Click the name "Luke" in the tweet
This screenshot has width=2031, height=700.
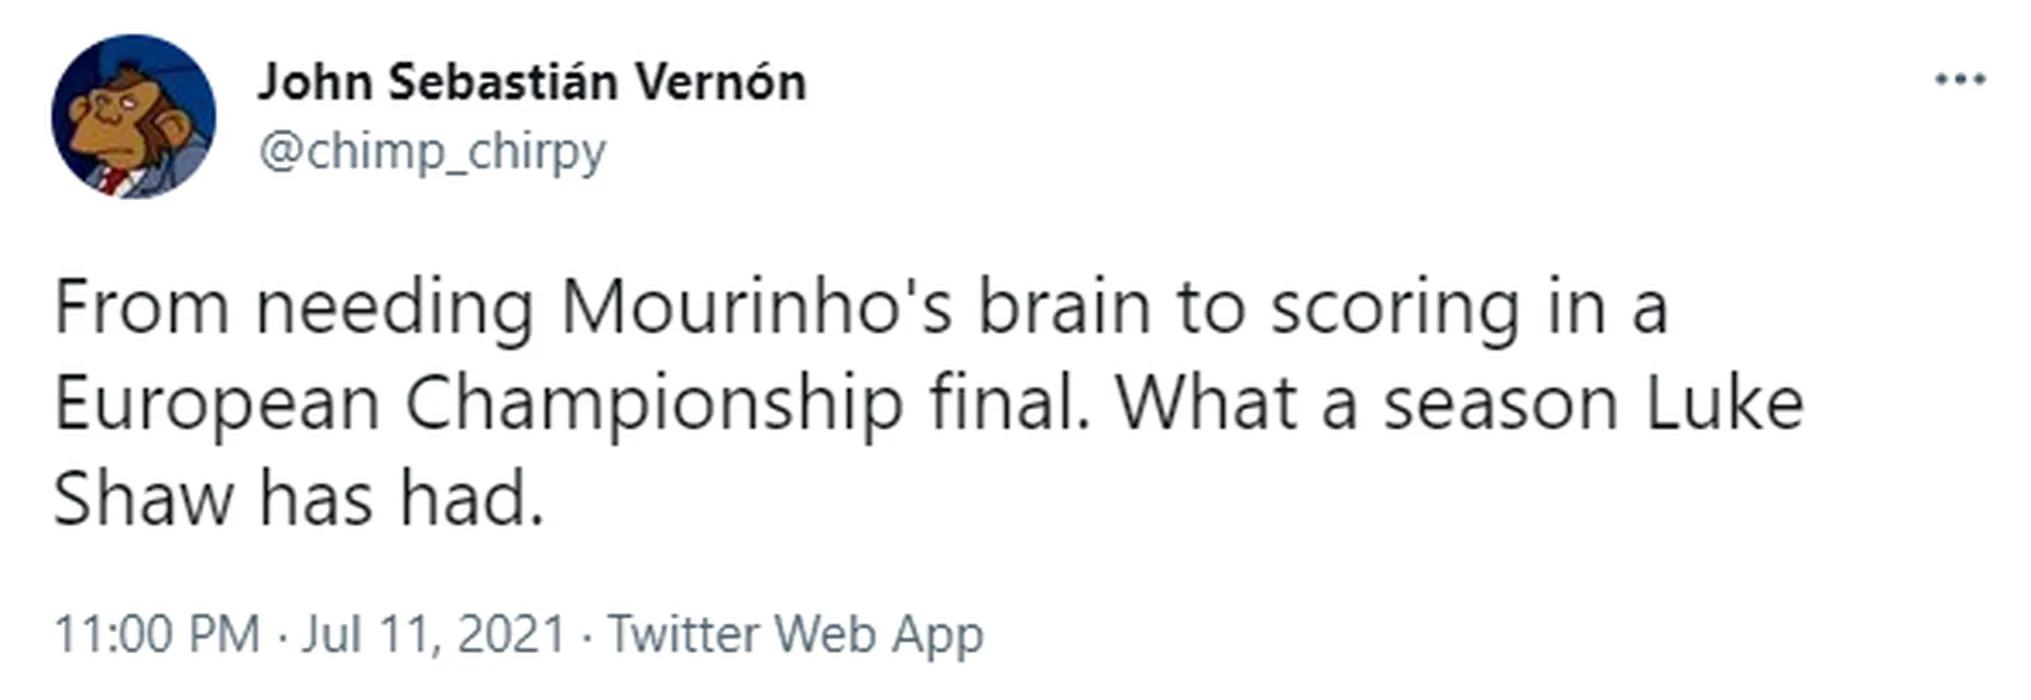(1724, 403)
